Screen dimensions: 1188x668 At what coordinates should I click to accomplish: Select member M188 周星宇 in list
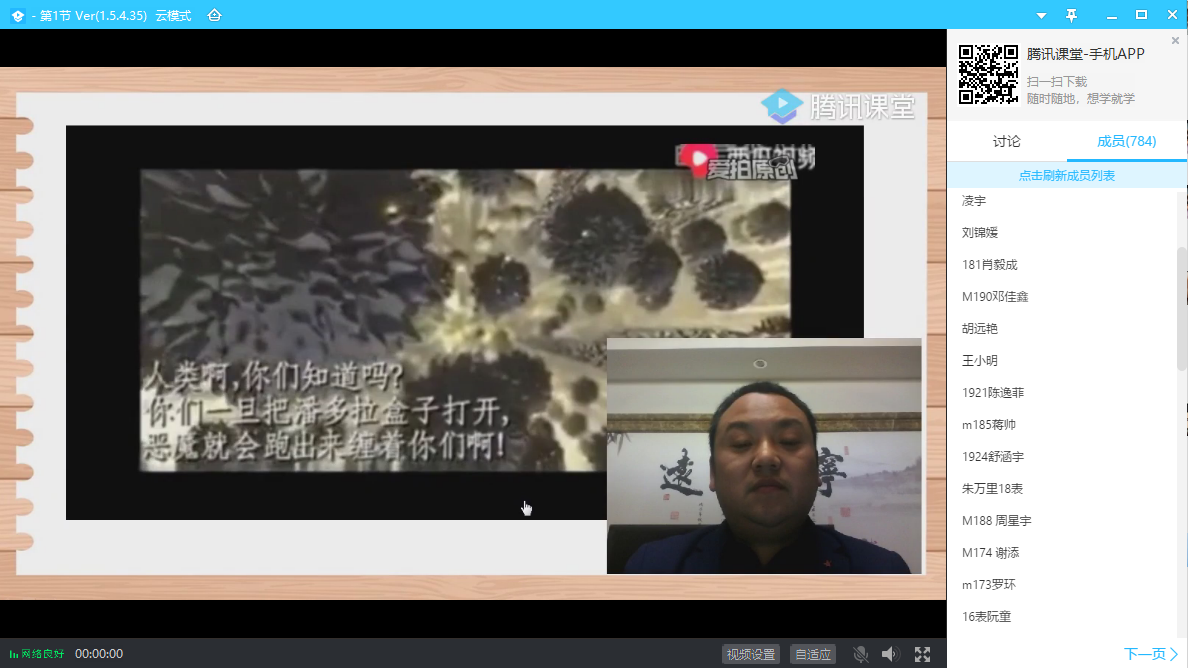pos(996,521)
